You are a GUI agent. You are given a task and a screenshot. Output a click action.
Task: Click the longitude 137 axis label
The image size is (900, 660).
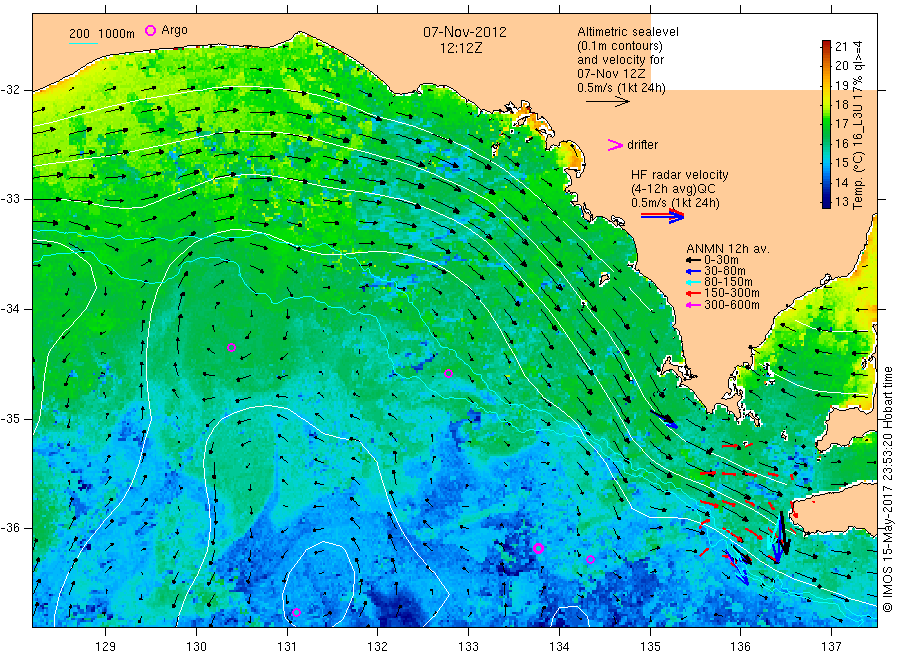pyautogui.click(x=831, y=647)
